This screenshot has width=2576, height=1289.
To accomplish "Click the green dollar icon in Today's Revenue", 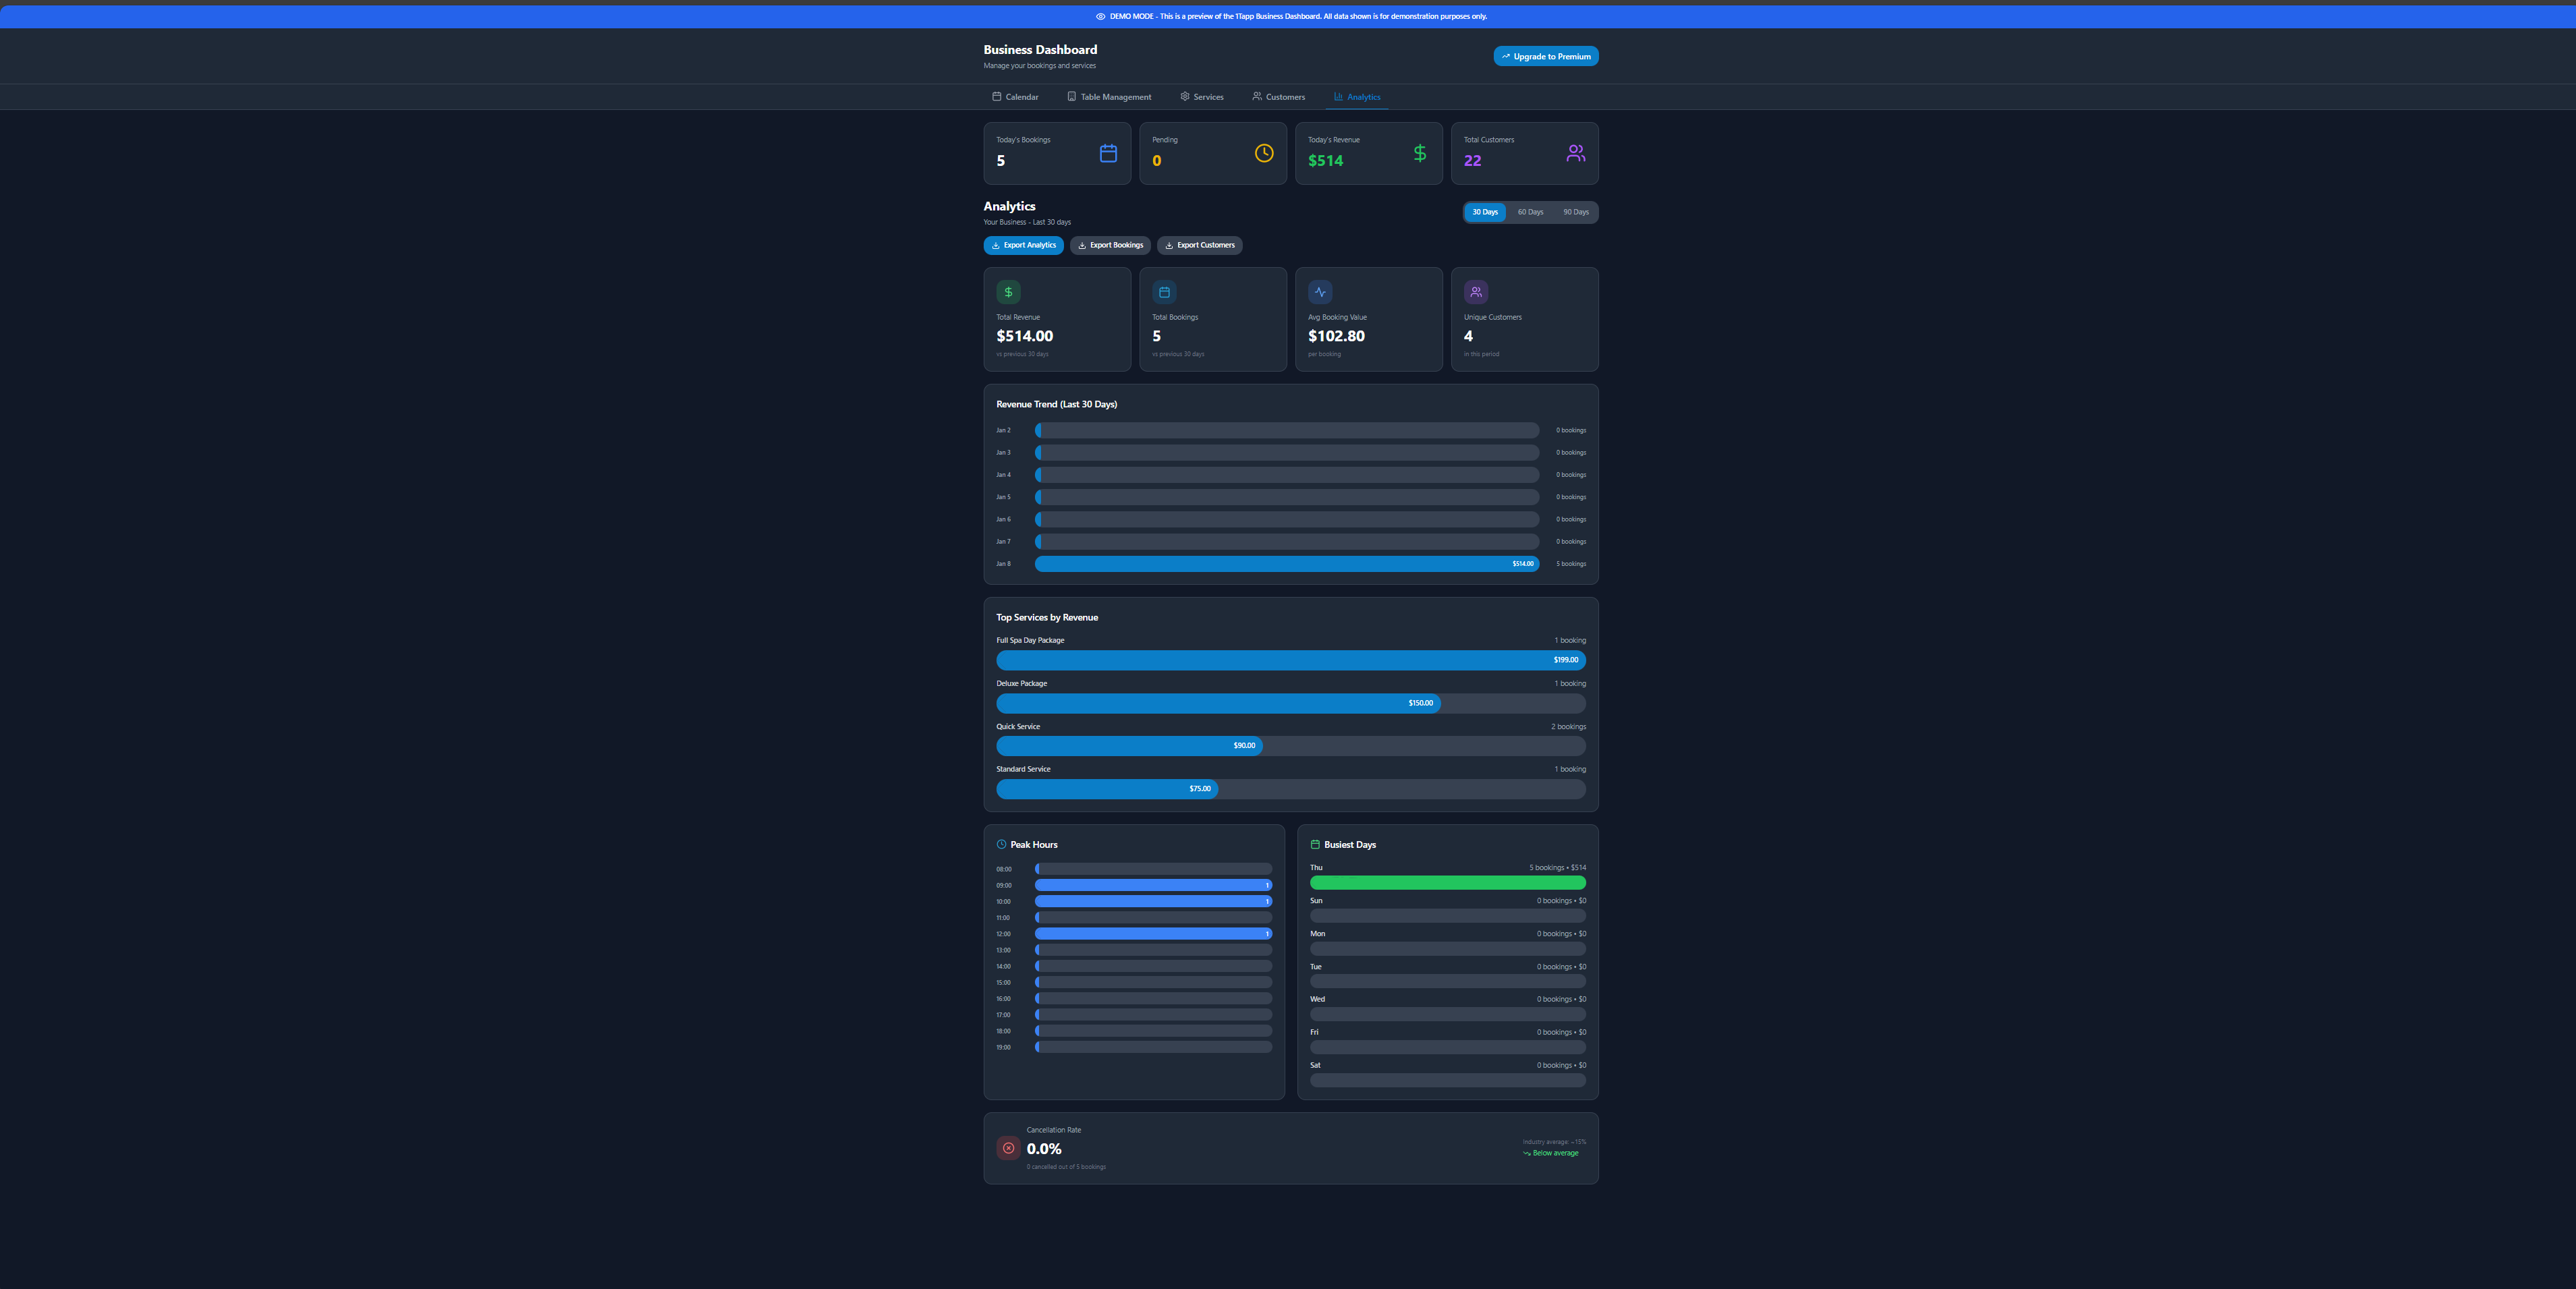I will pyautogui.click(x=1420, y=153).
